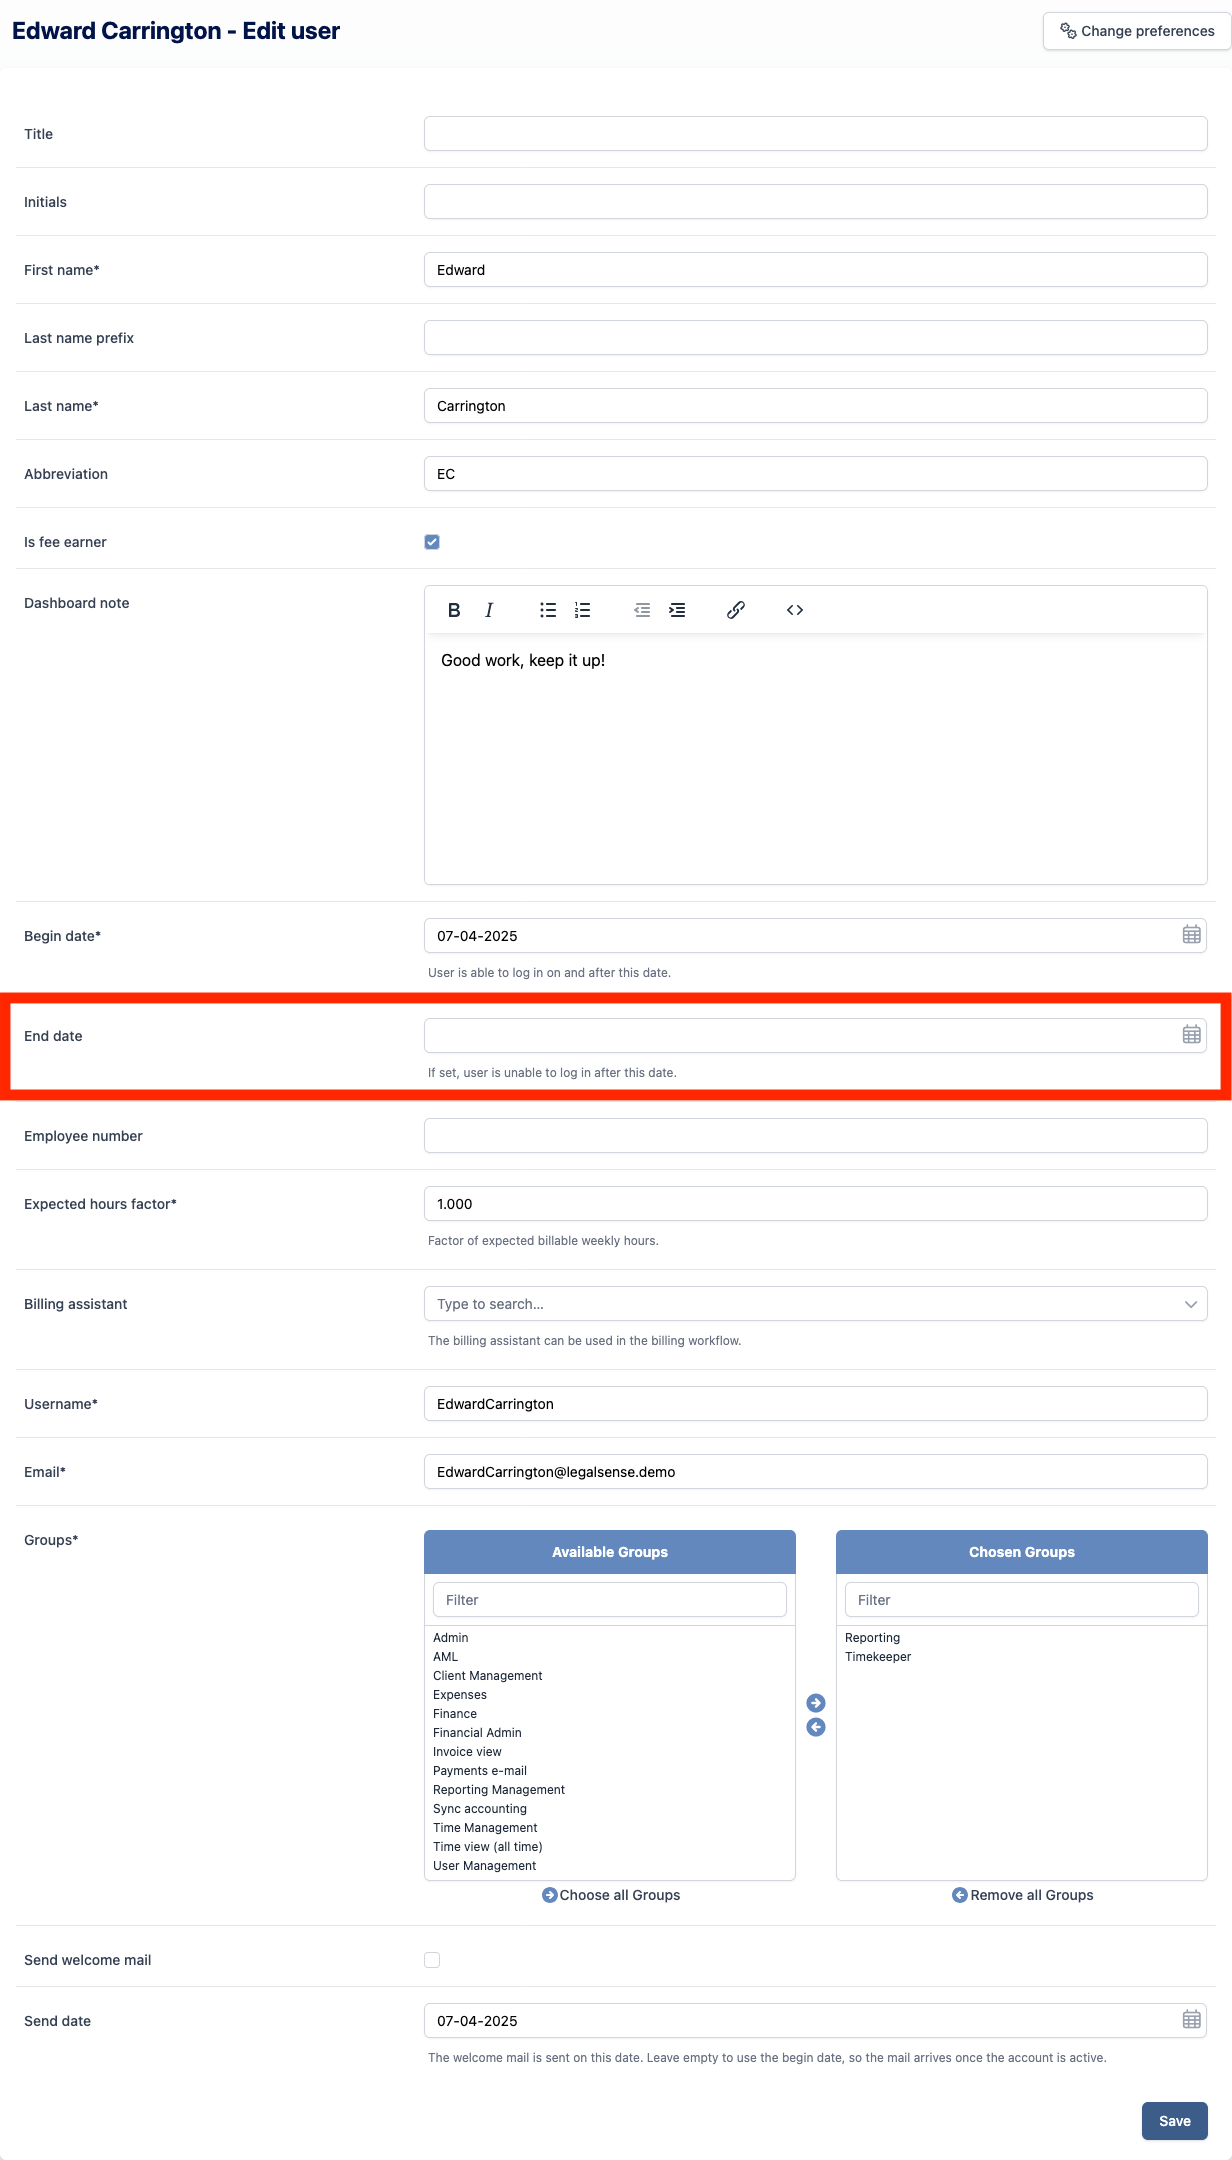Toggle bold formatting in Dashboard note
The height and width of the screenshot is (2160, 1232).
(x=454, y=610)
